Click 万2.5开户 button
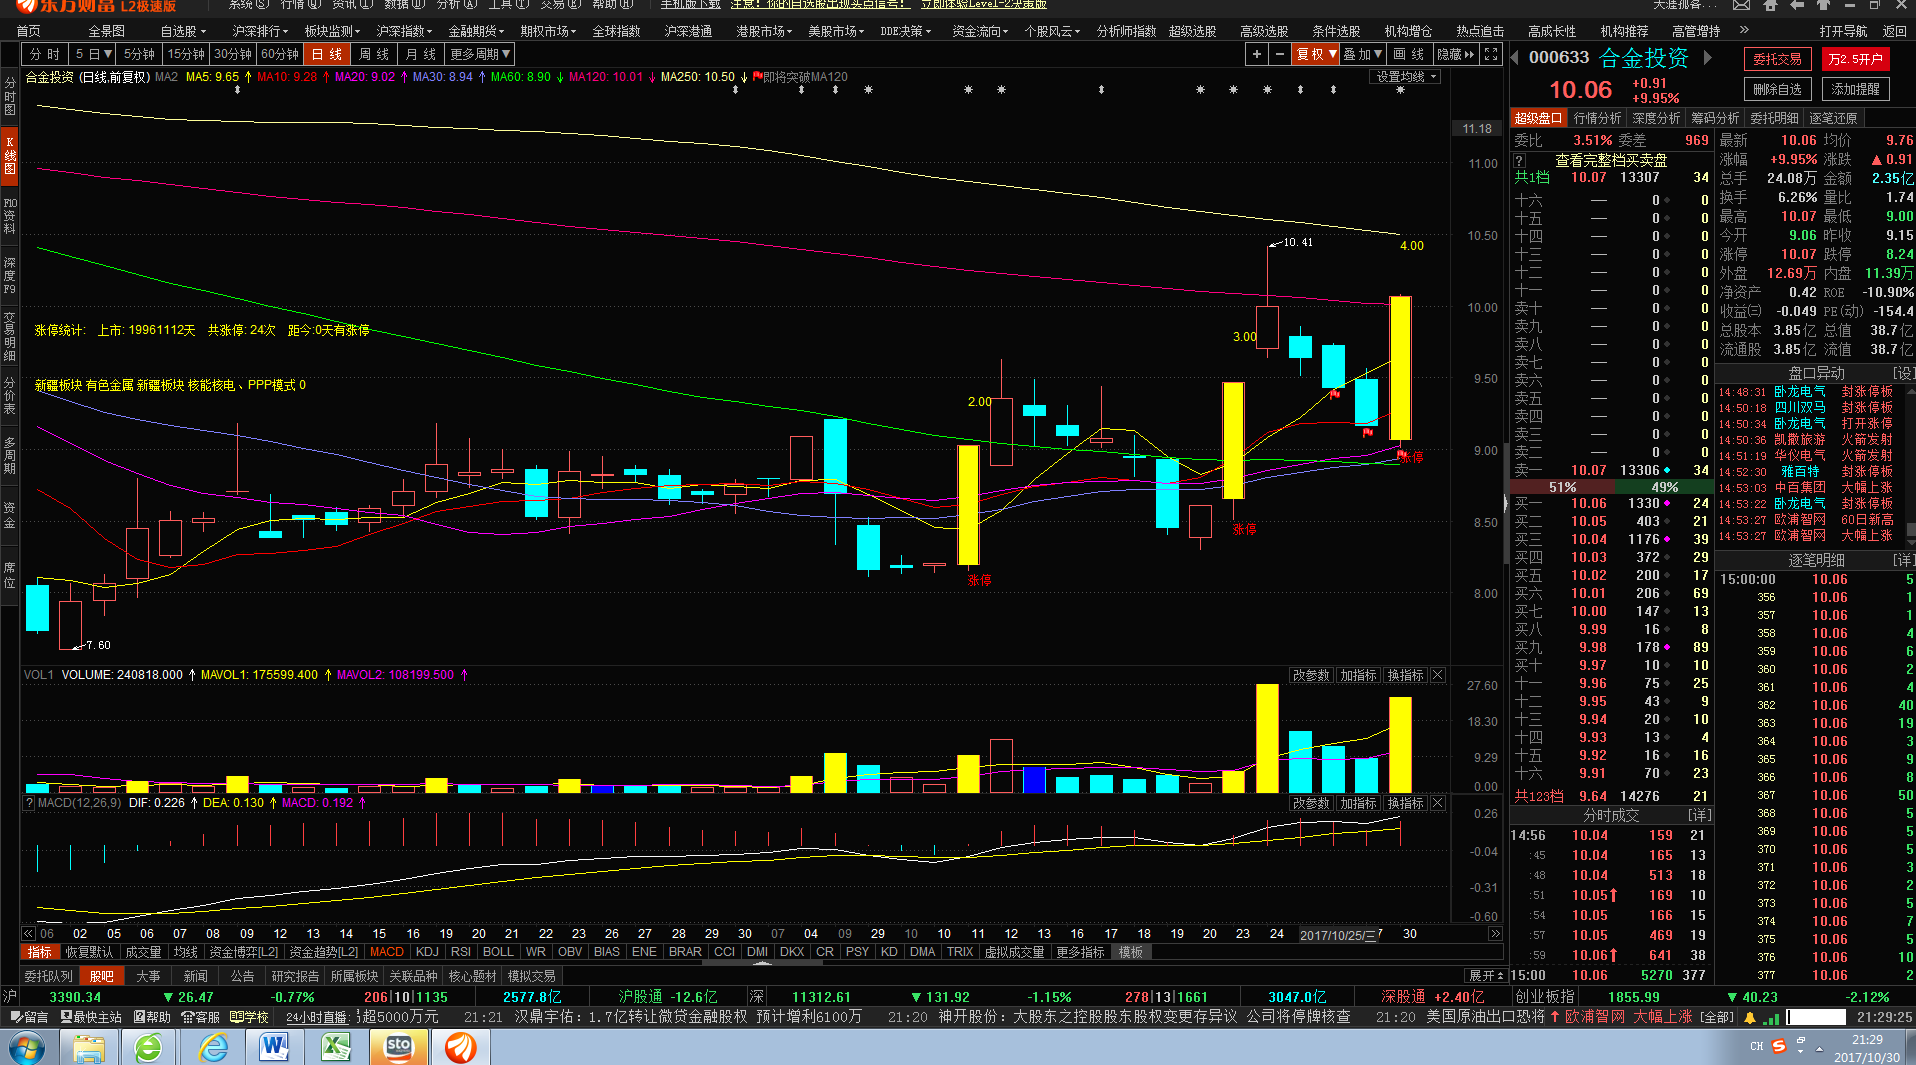 pyautogui.click(x=1855, y=59)
